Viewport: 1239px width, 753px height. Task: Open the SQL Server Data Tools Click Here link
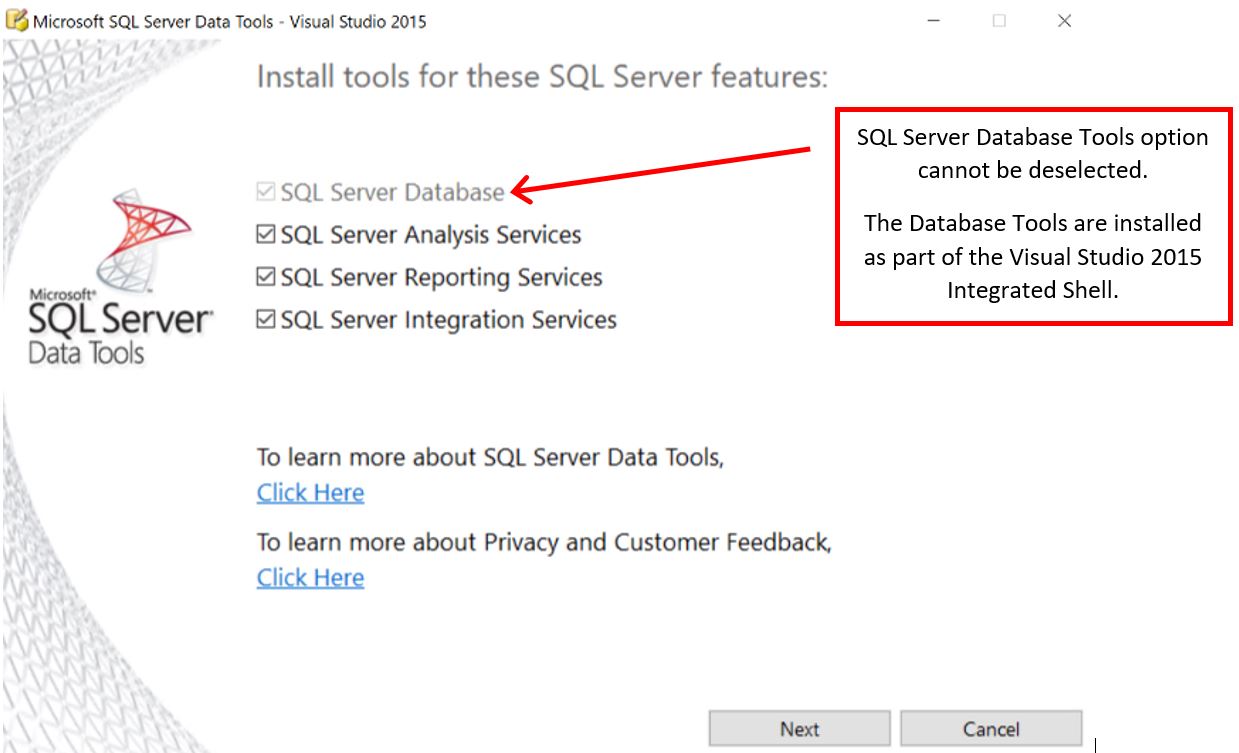(310, 493)
